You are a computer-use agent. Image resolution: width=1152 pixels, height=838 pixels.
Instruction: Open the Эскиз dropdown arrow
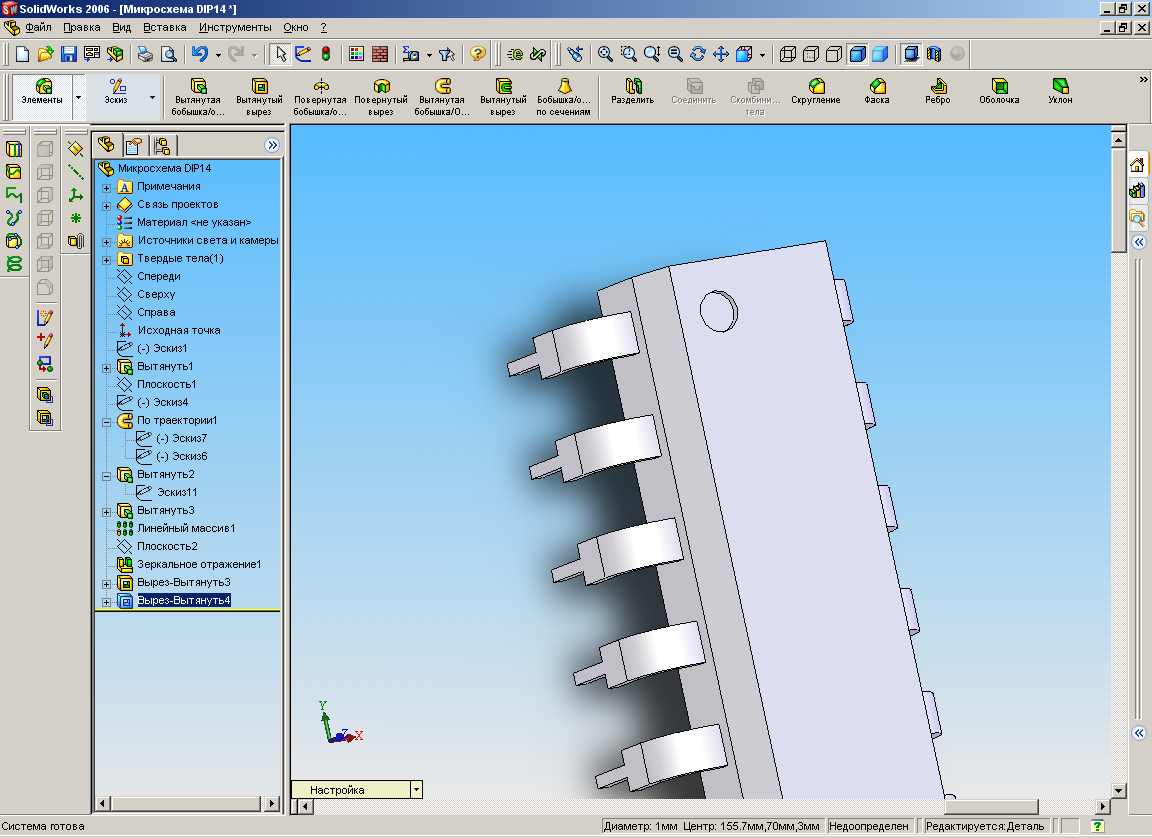point(152,97)
